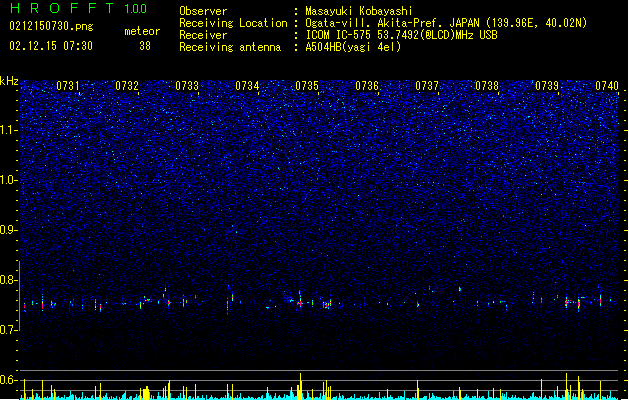Click the 0740 time marker
This screenshot has height=400, width=629.
607,86
